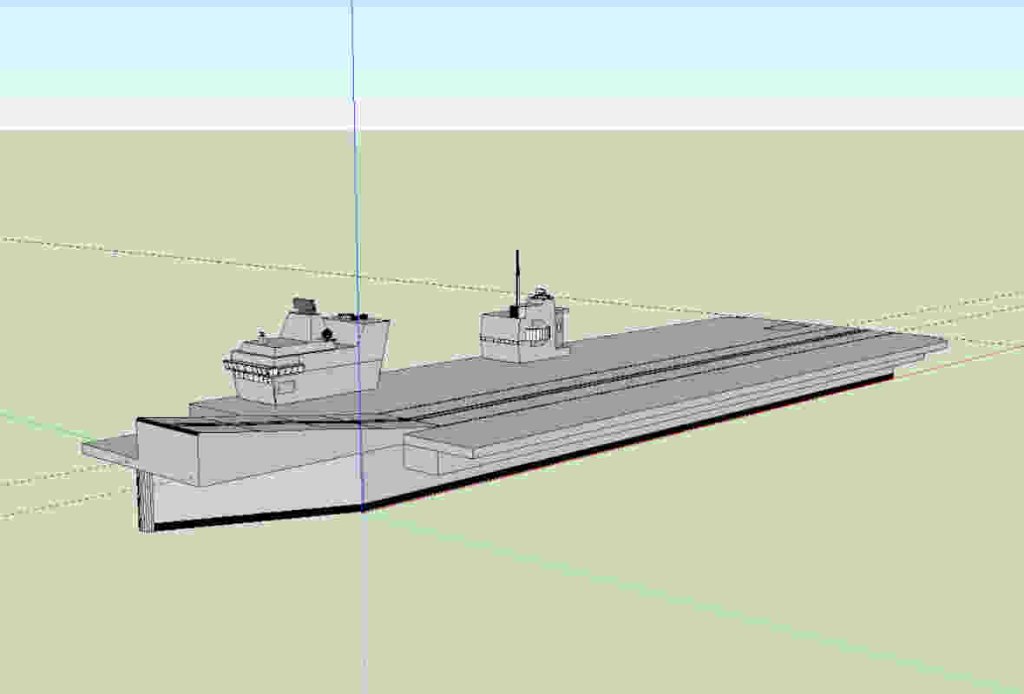This screenshot has height=694, width=1024.
Task: Select the radar dome atop the aft island
Action: (x=541, y=293)
